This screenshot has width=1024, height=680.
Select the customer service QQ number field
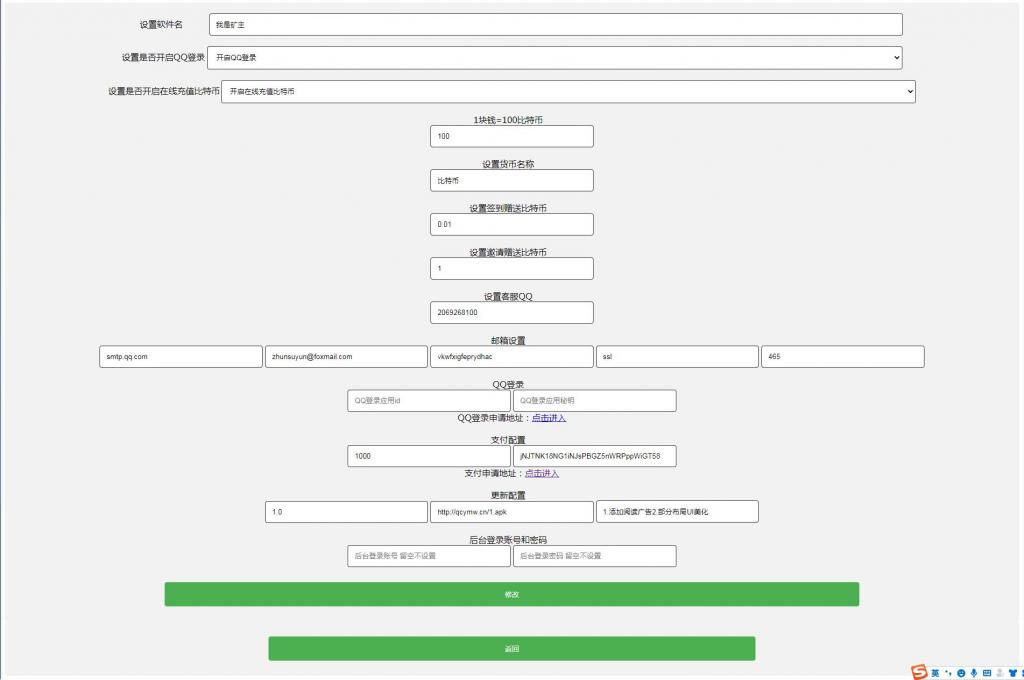click(512, 312)
